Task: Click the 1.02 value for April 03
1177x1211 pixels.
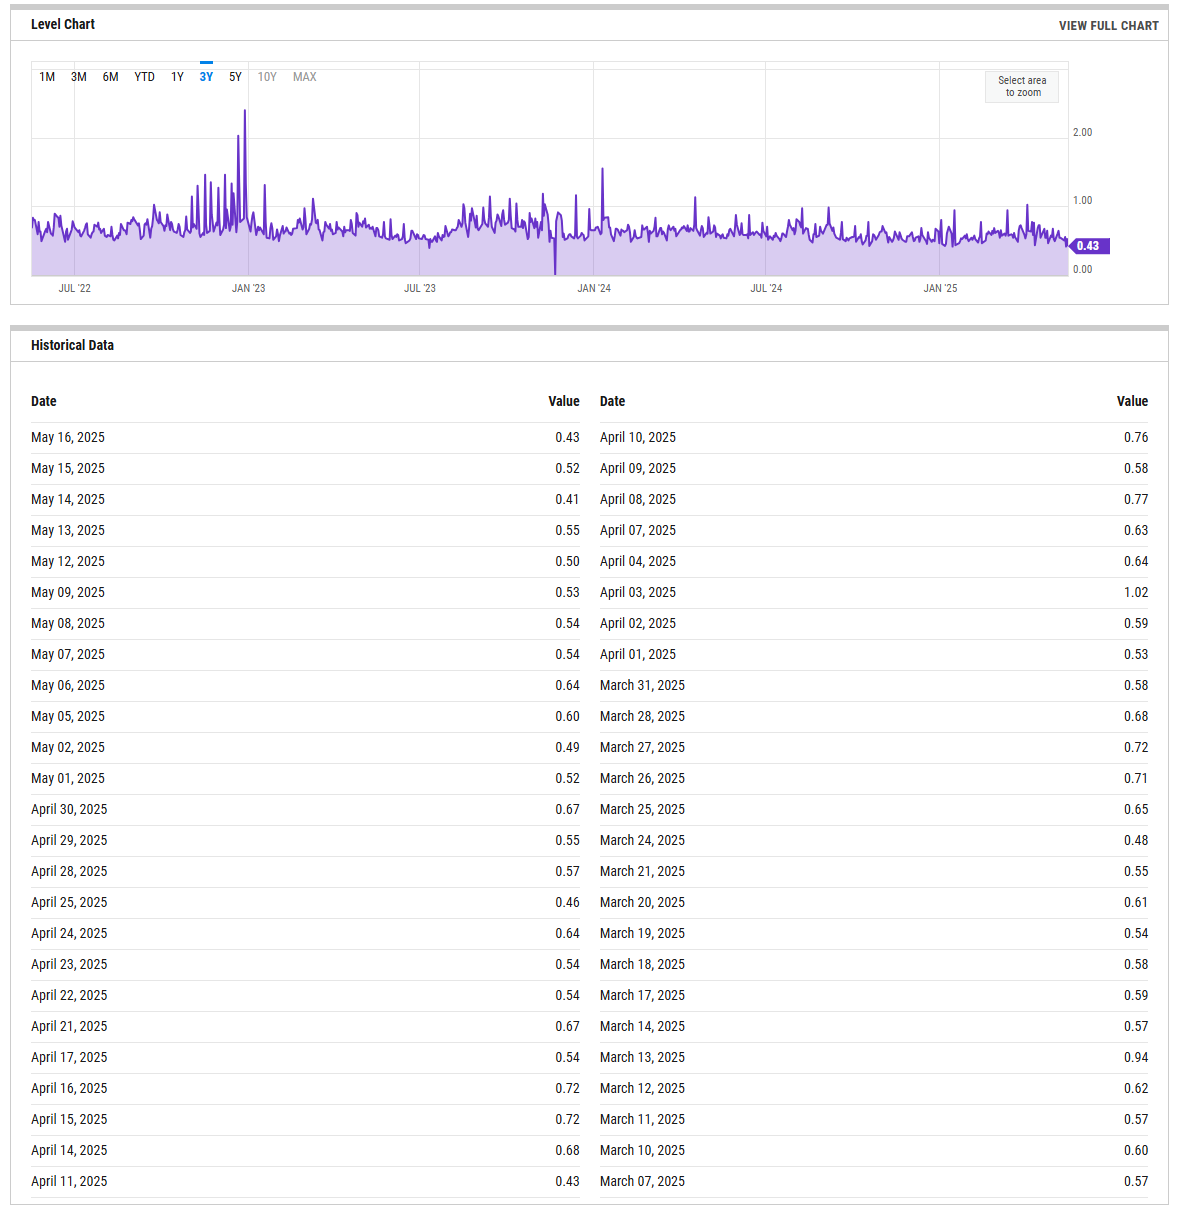Action: 1136,592
